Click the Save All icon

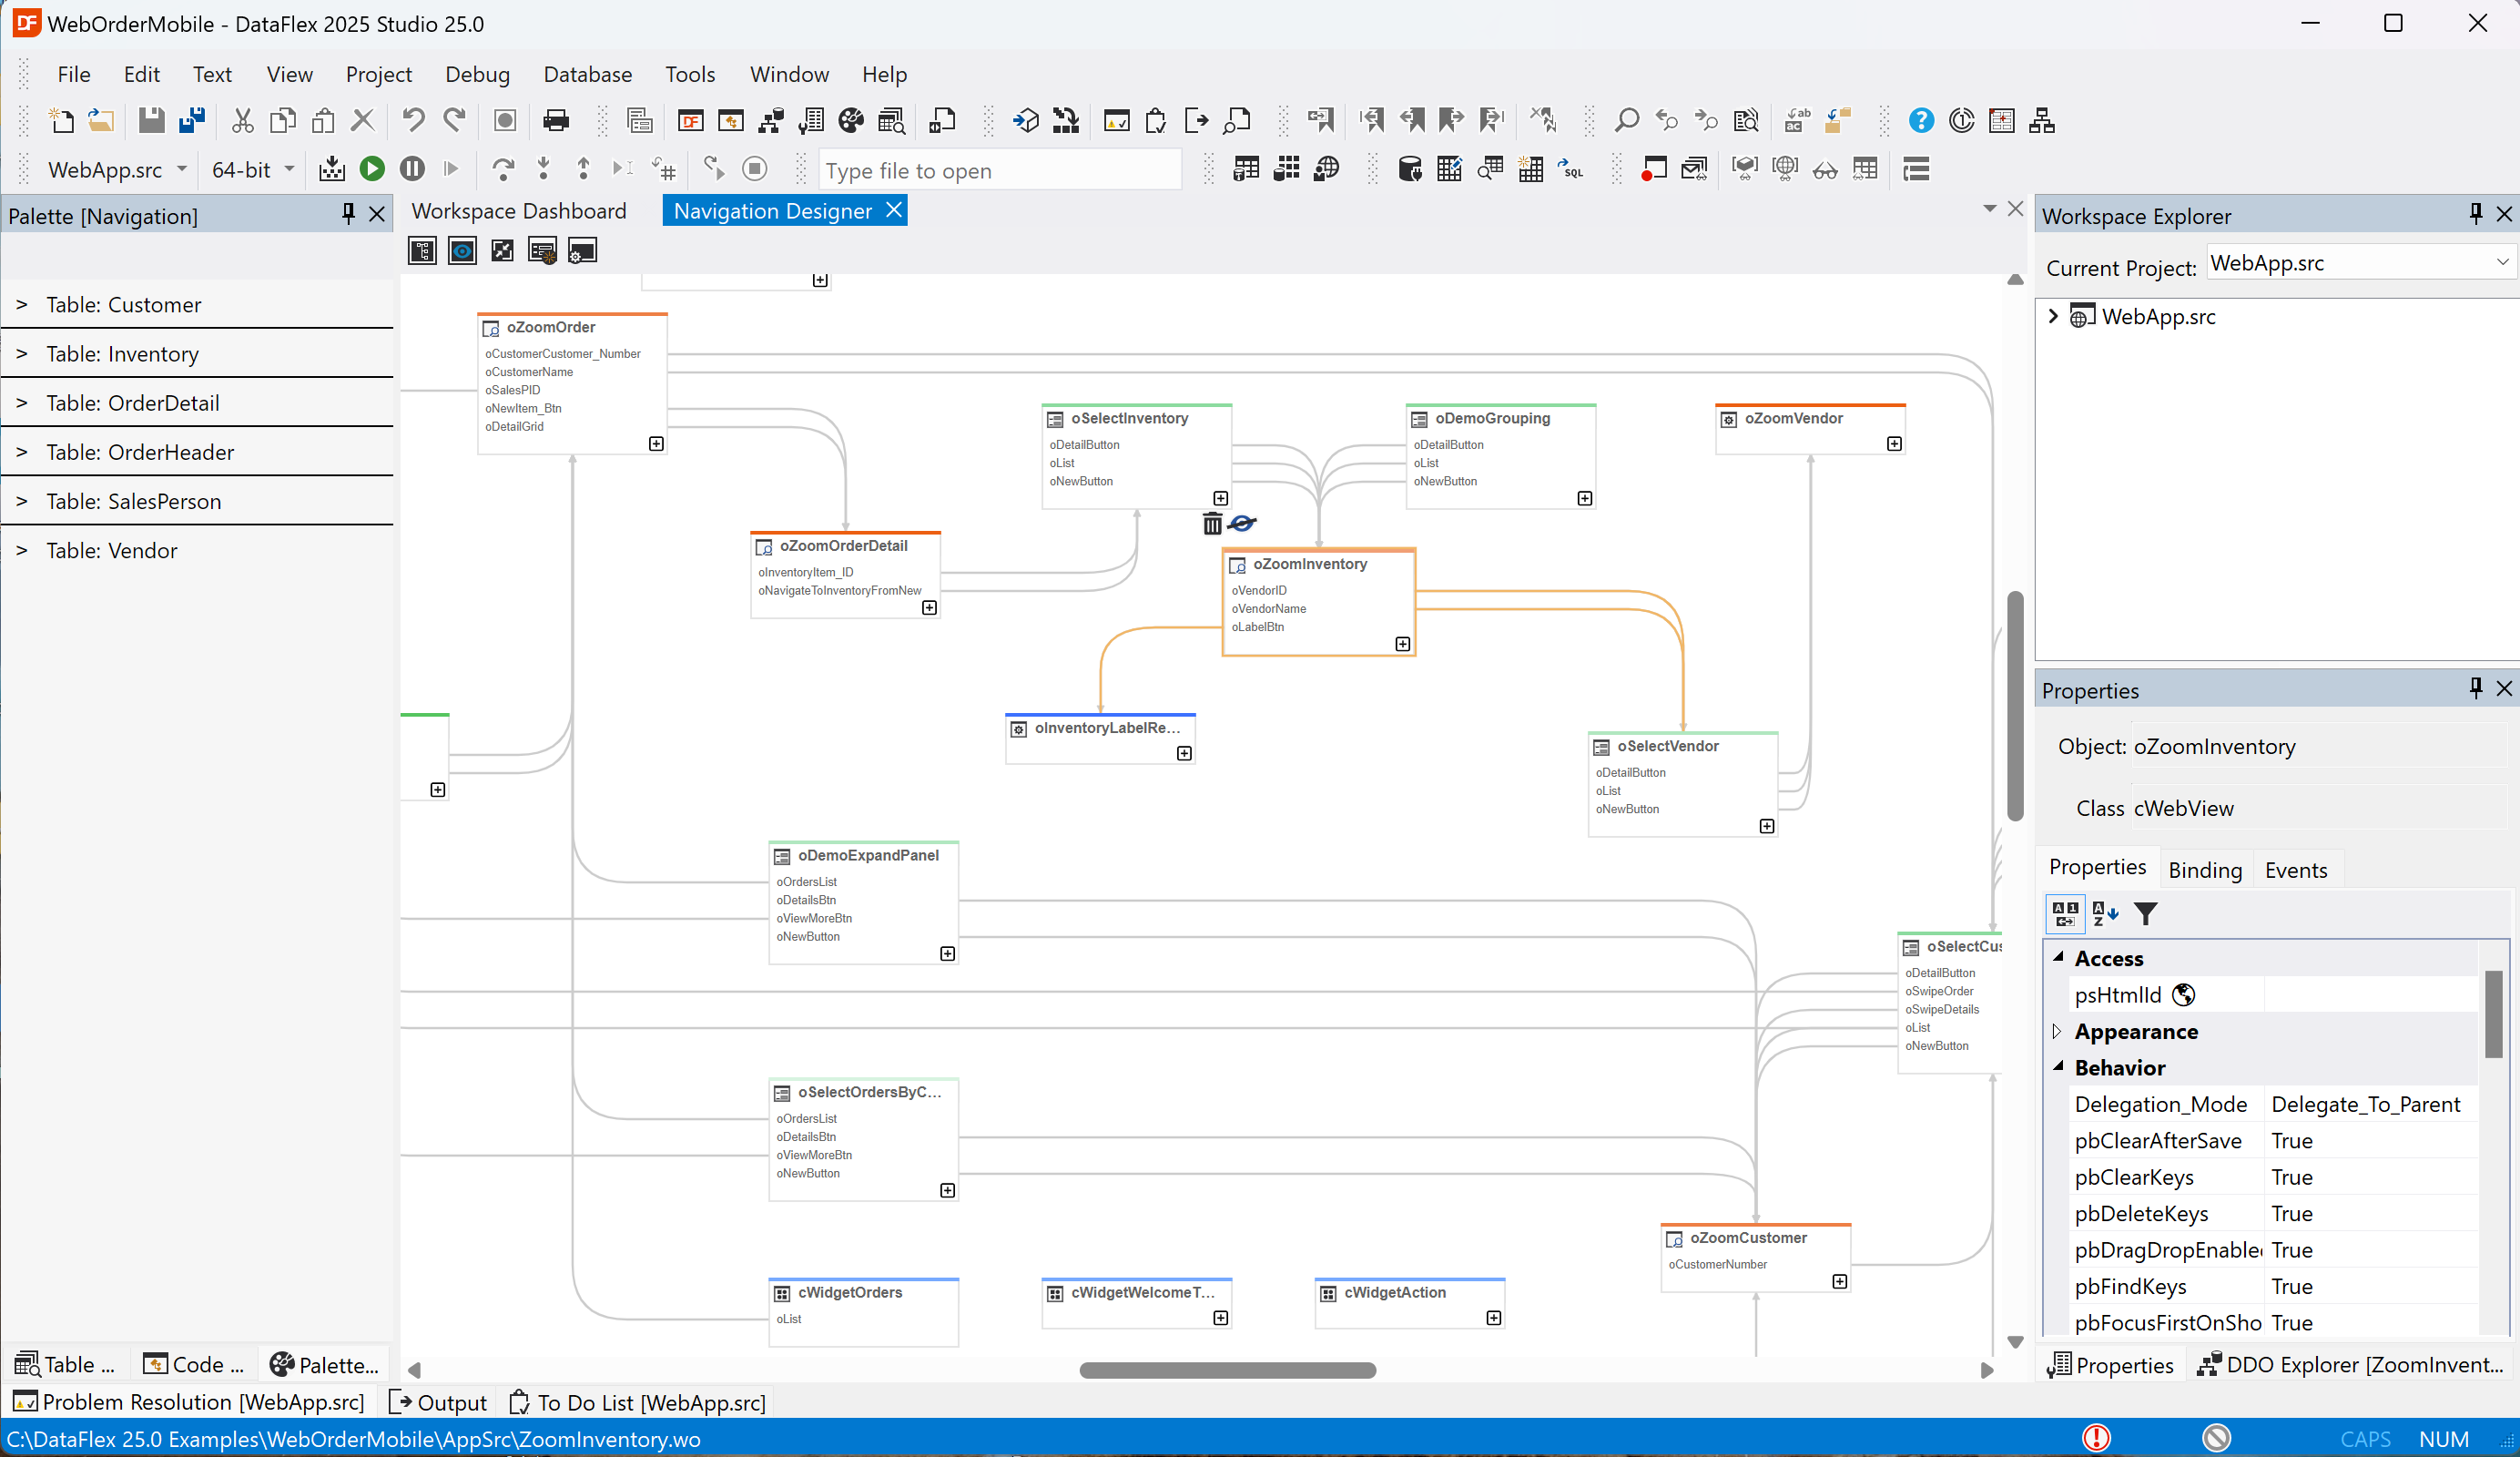pos(192,121)
